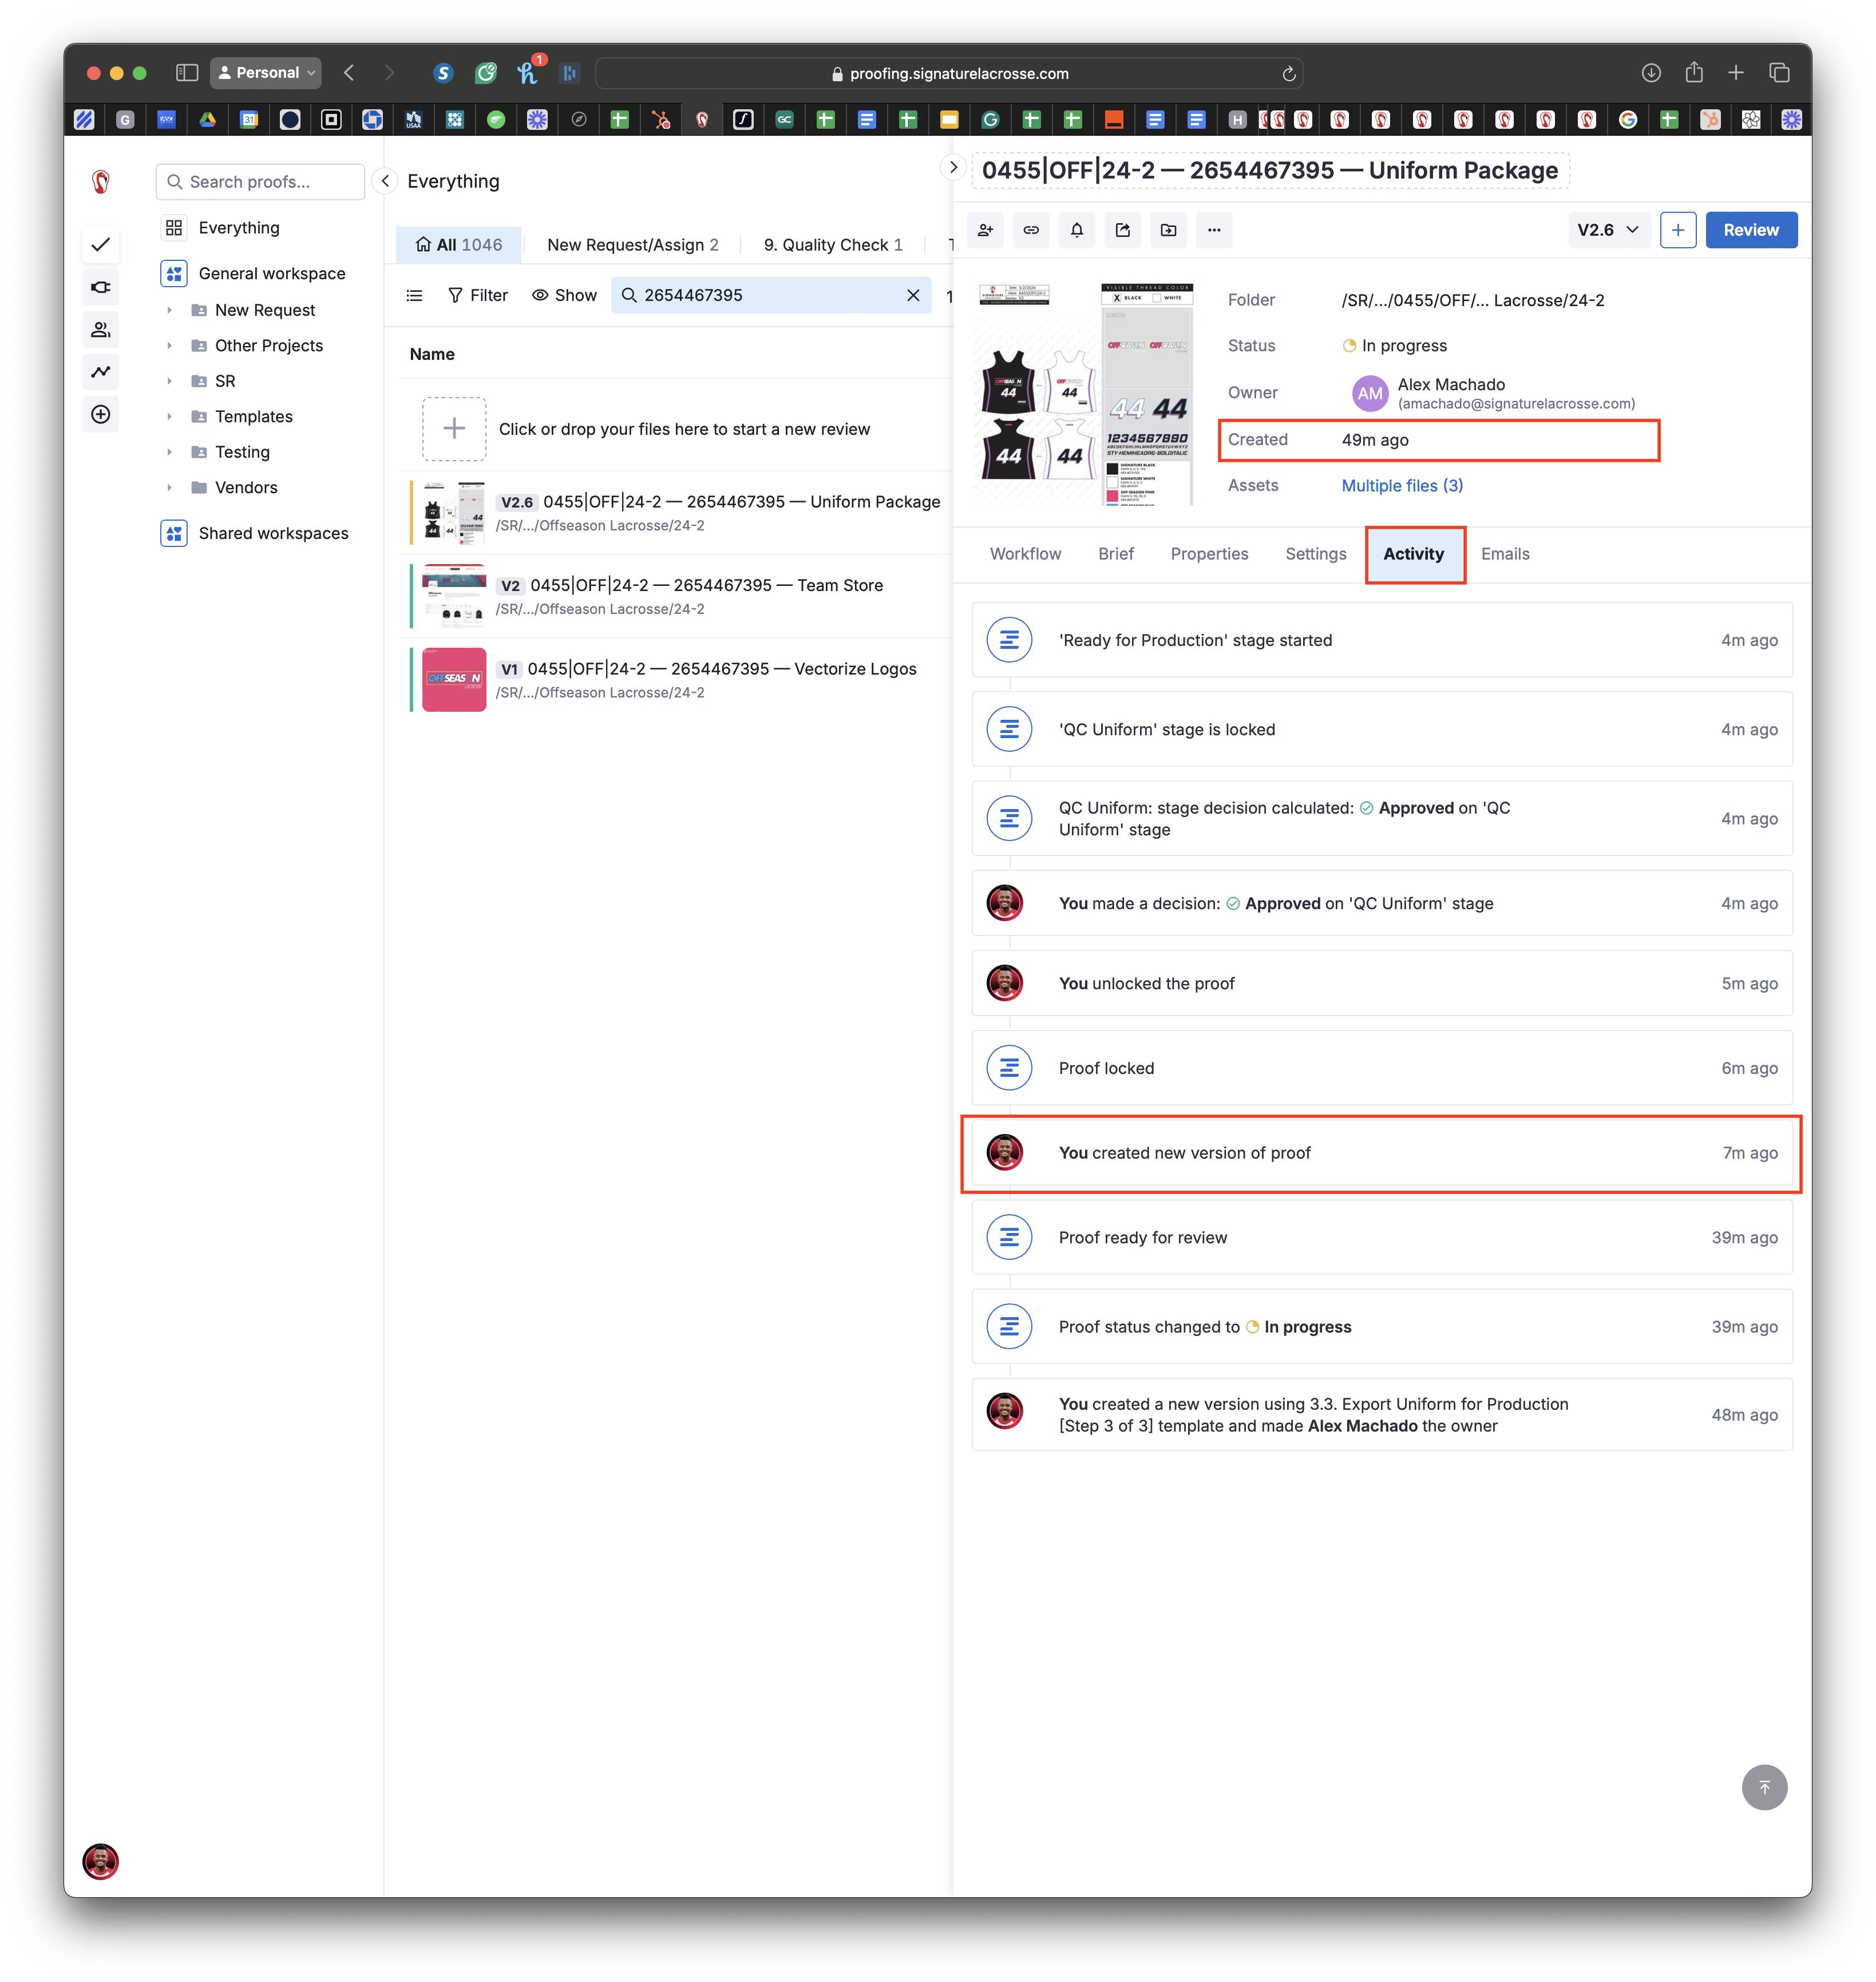Open the Multiple files (3) link

(x=1401, y=486)
